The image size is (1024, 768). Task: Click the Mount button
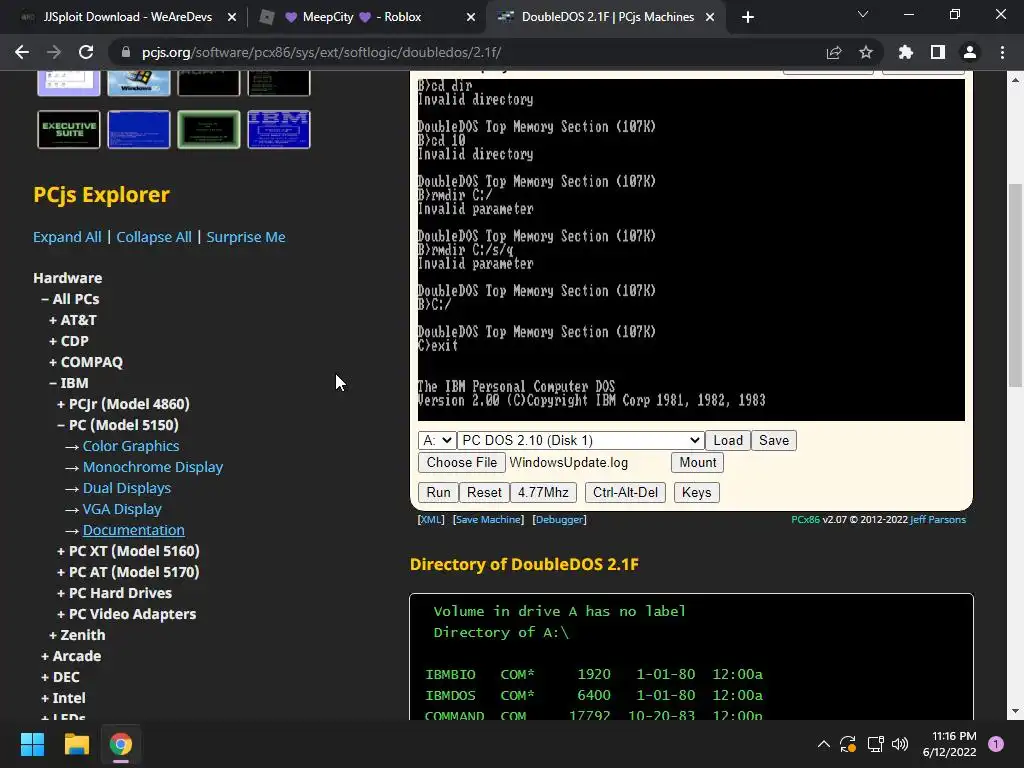(x=697, y=462)
